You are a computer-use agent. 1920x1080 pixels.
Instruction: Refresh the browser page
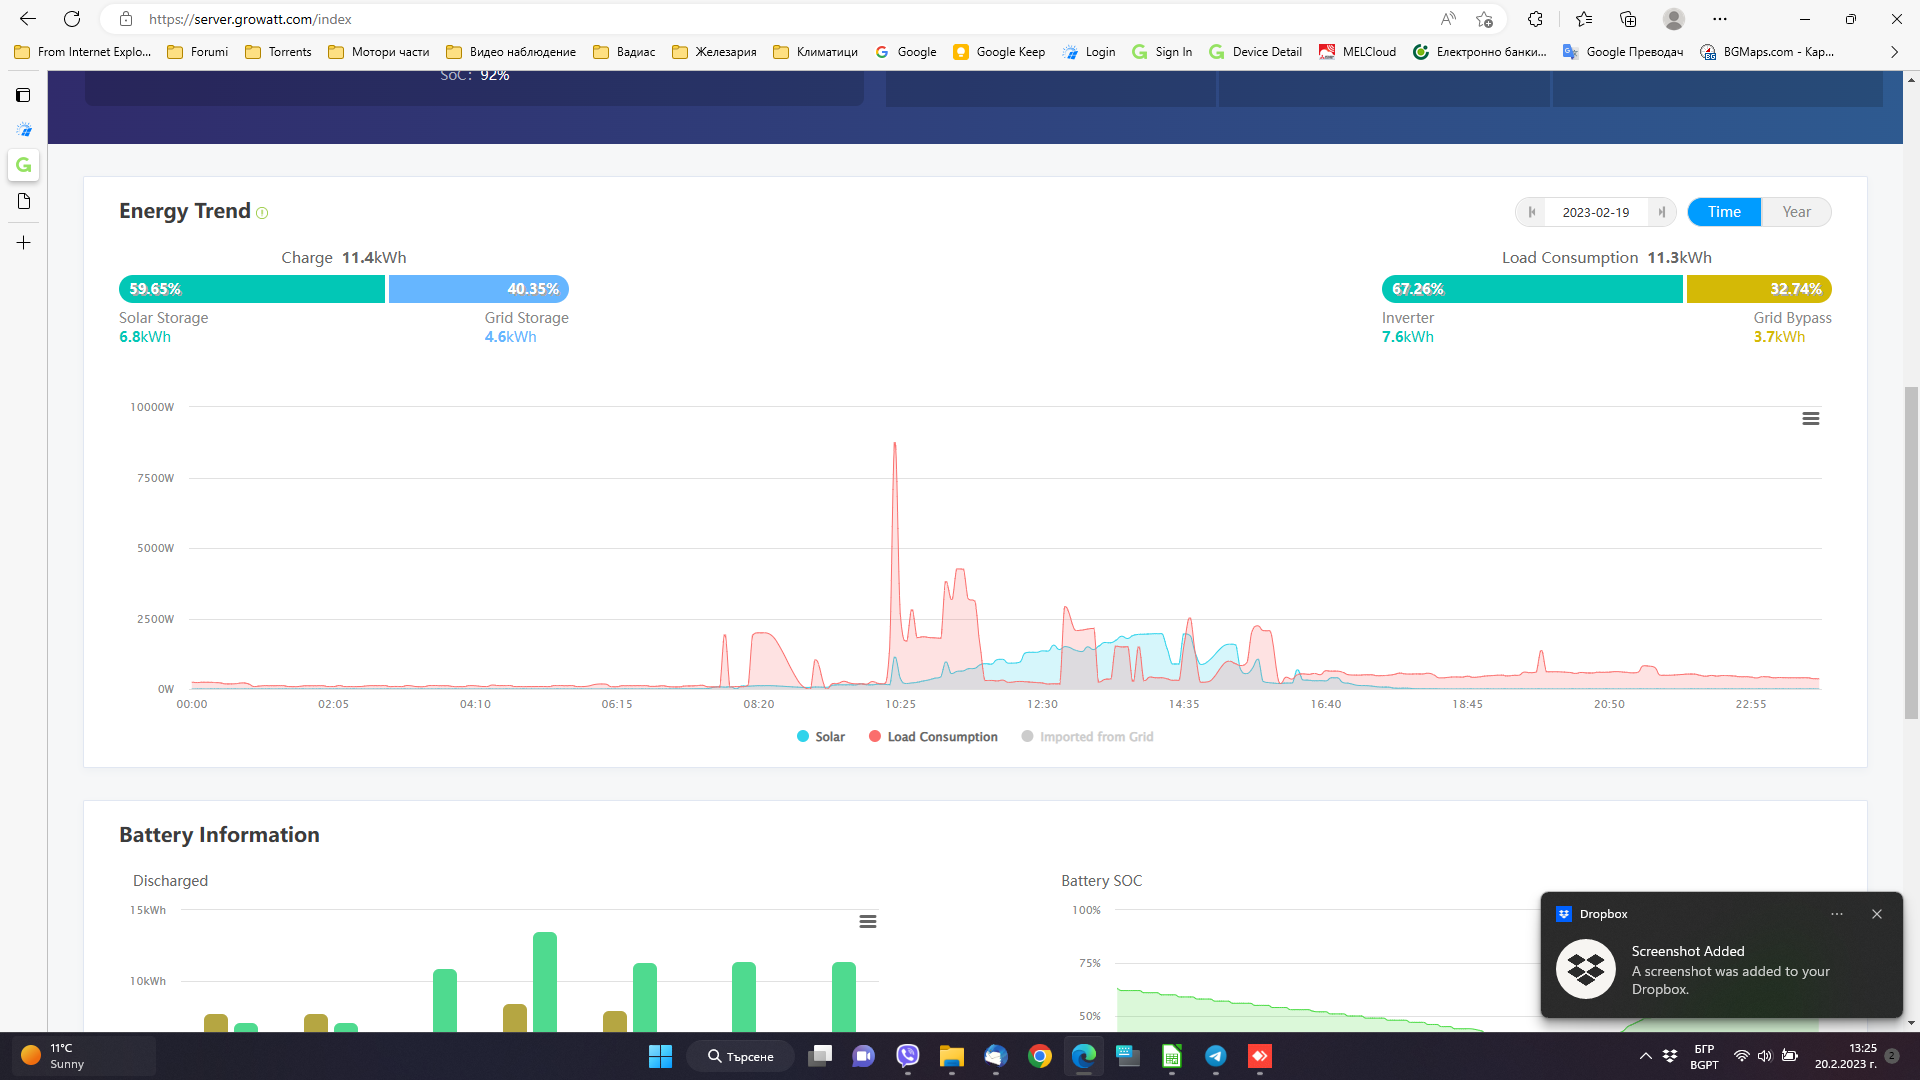[x=72, y=19]
